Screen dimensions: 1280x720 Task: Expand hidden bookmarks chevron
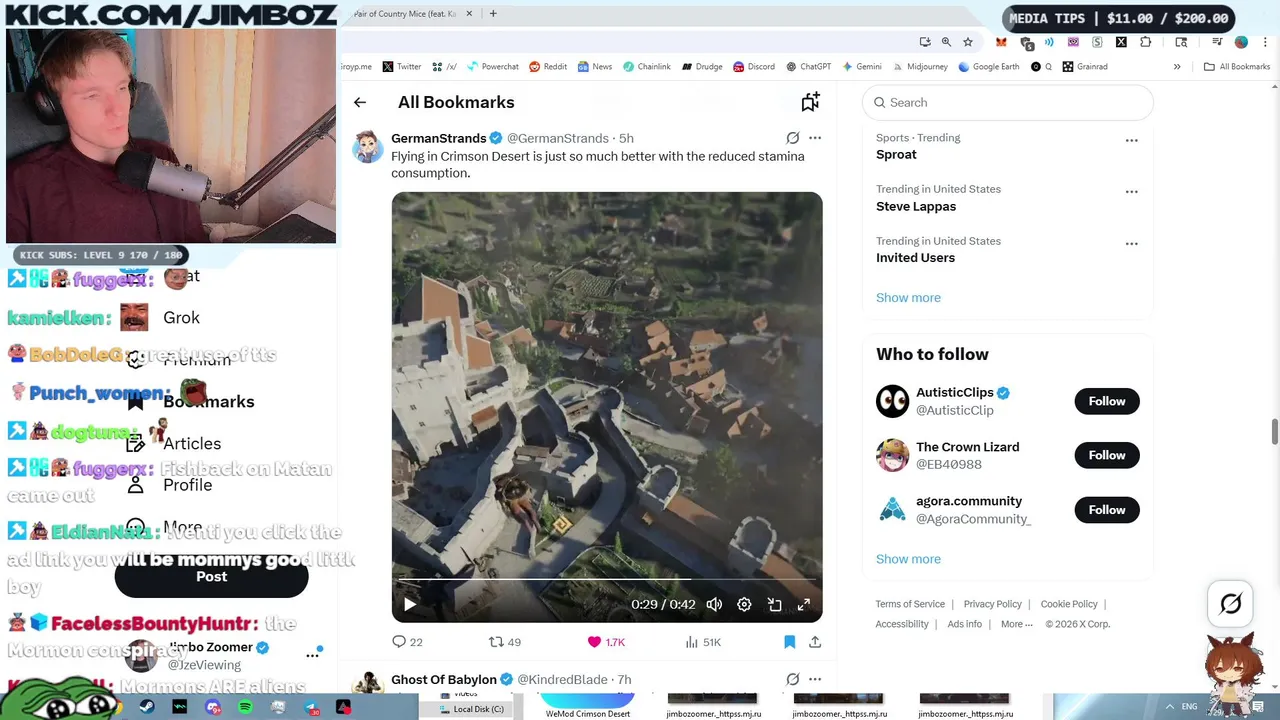[x=1177, y=67]
